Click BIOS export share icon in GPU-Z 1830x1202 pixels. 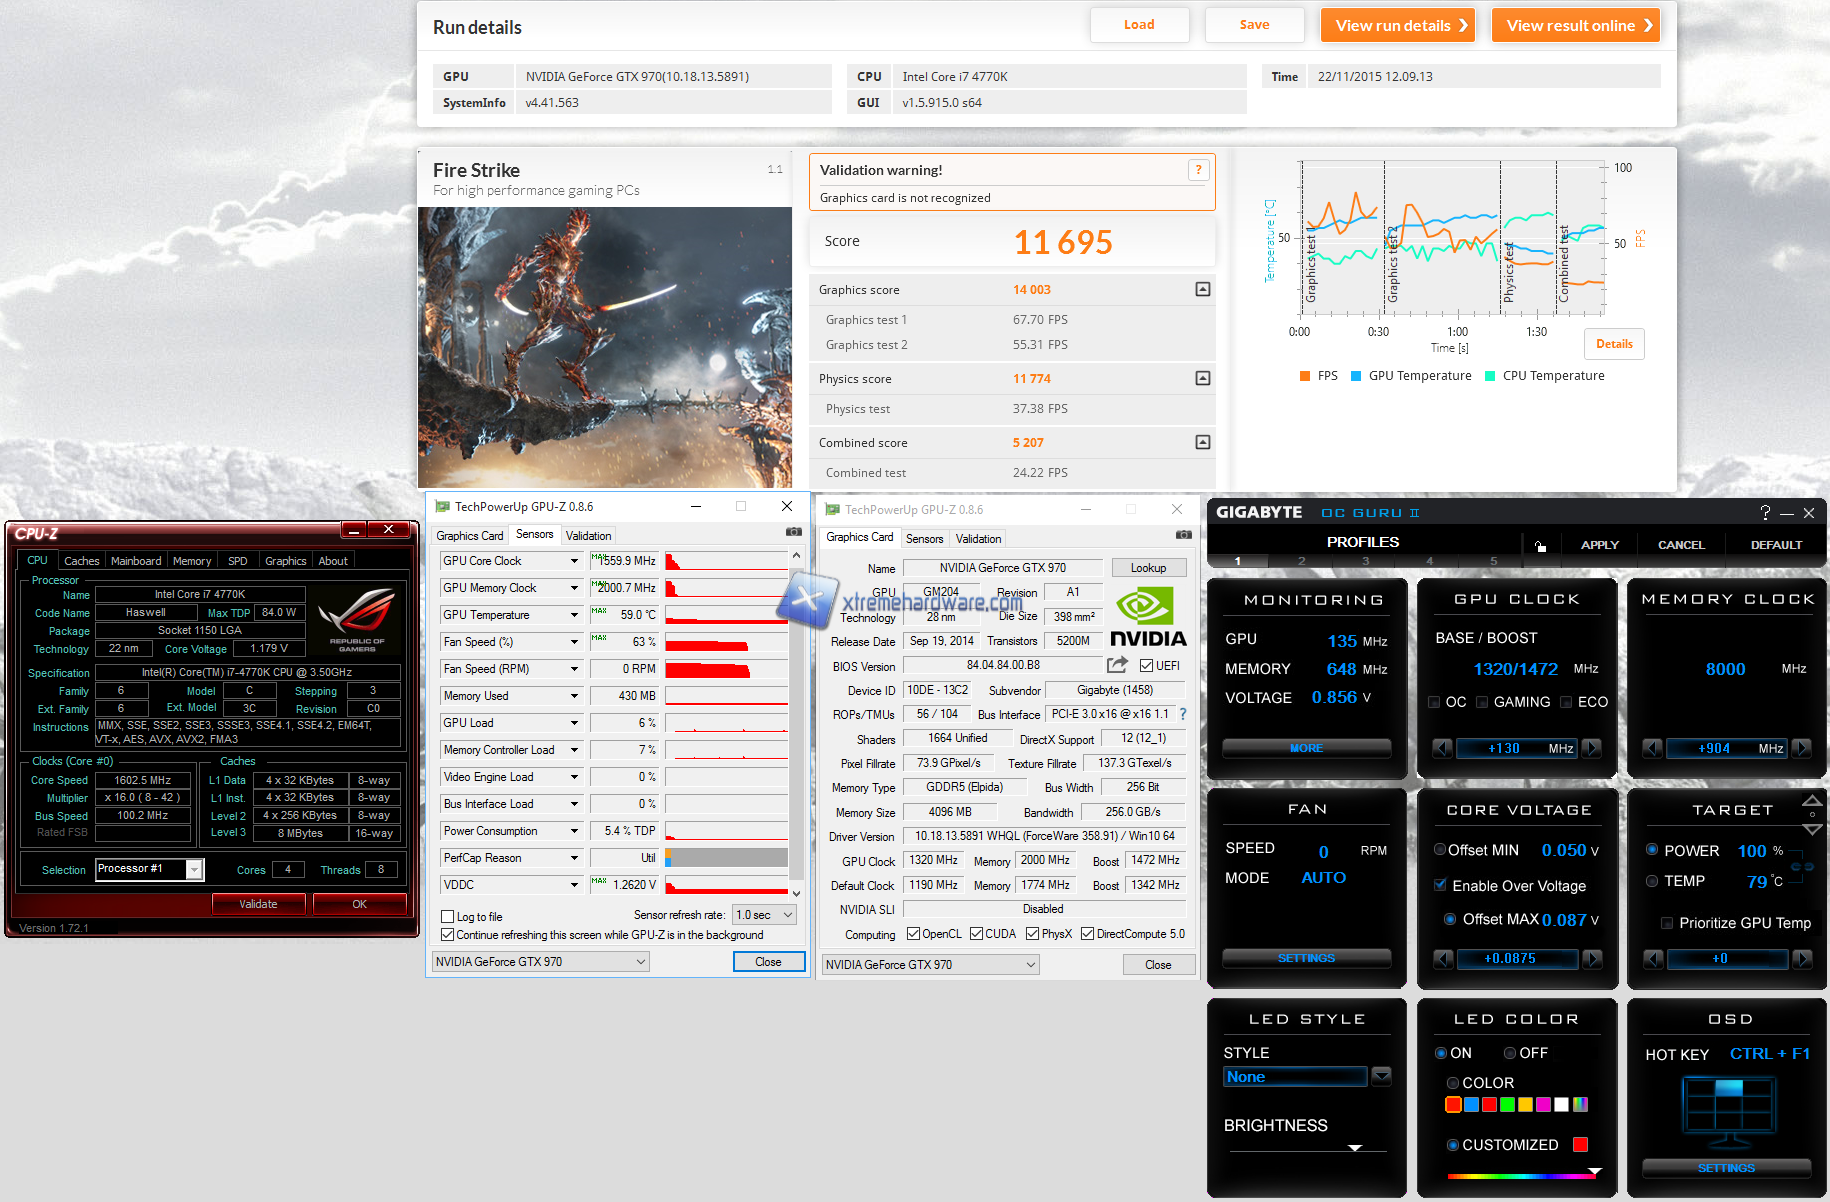point(1117,665)
